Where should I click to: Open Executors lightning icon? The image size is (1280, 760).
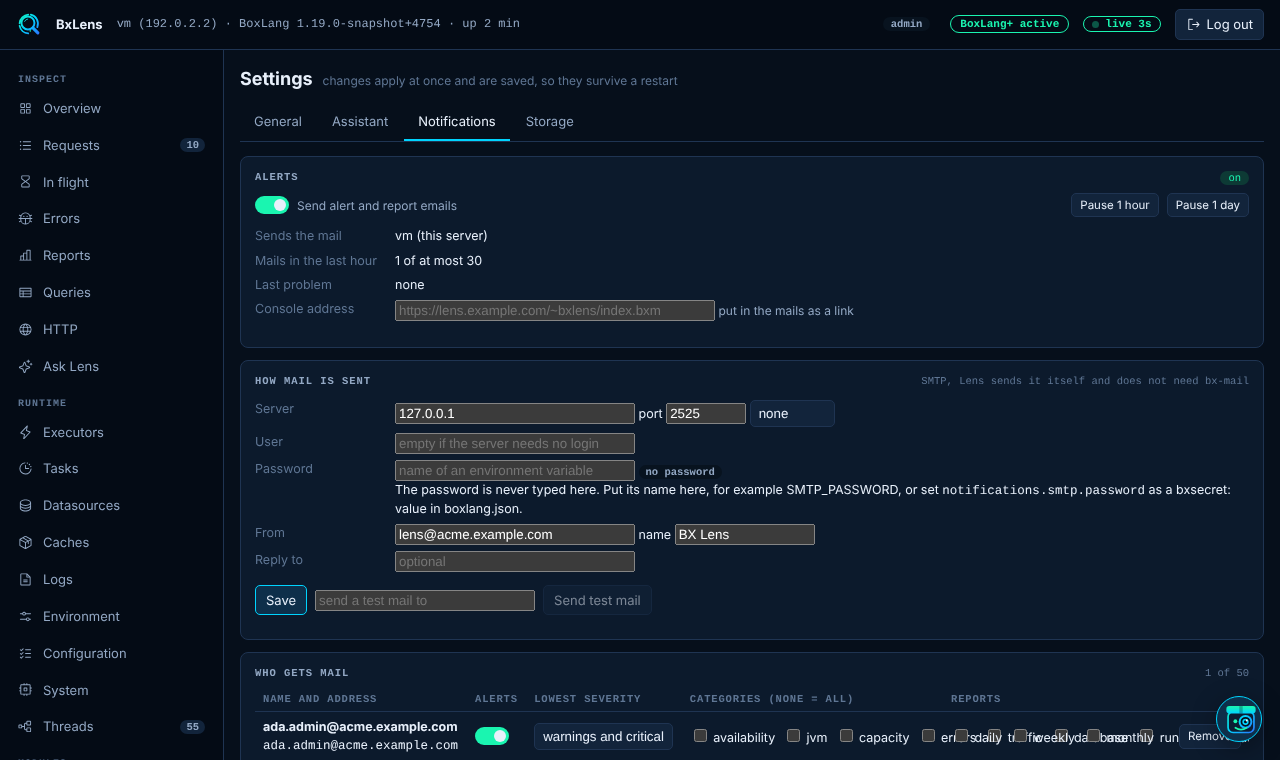click(x=26, y=432)
